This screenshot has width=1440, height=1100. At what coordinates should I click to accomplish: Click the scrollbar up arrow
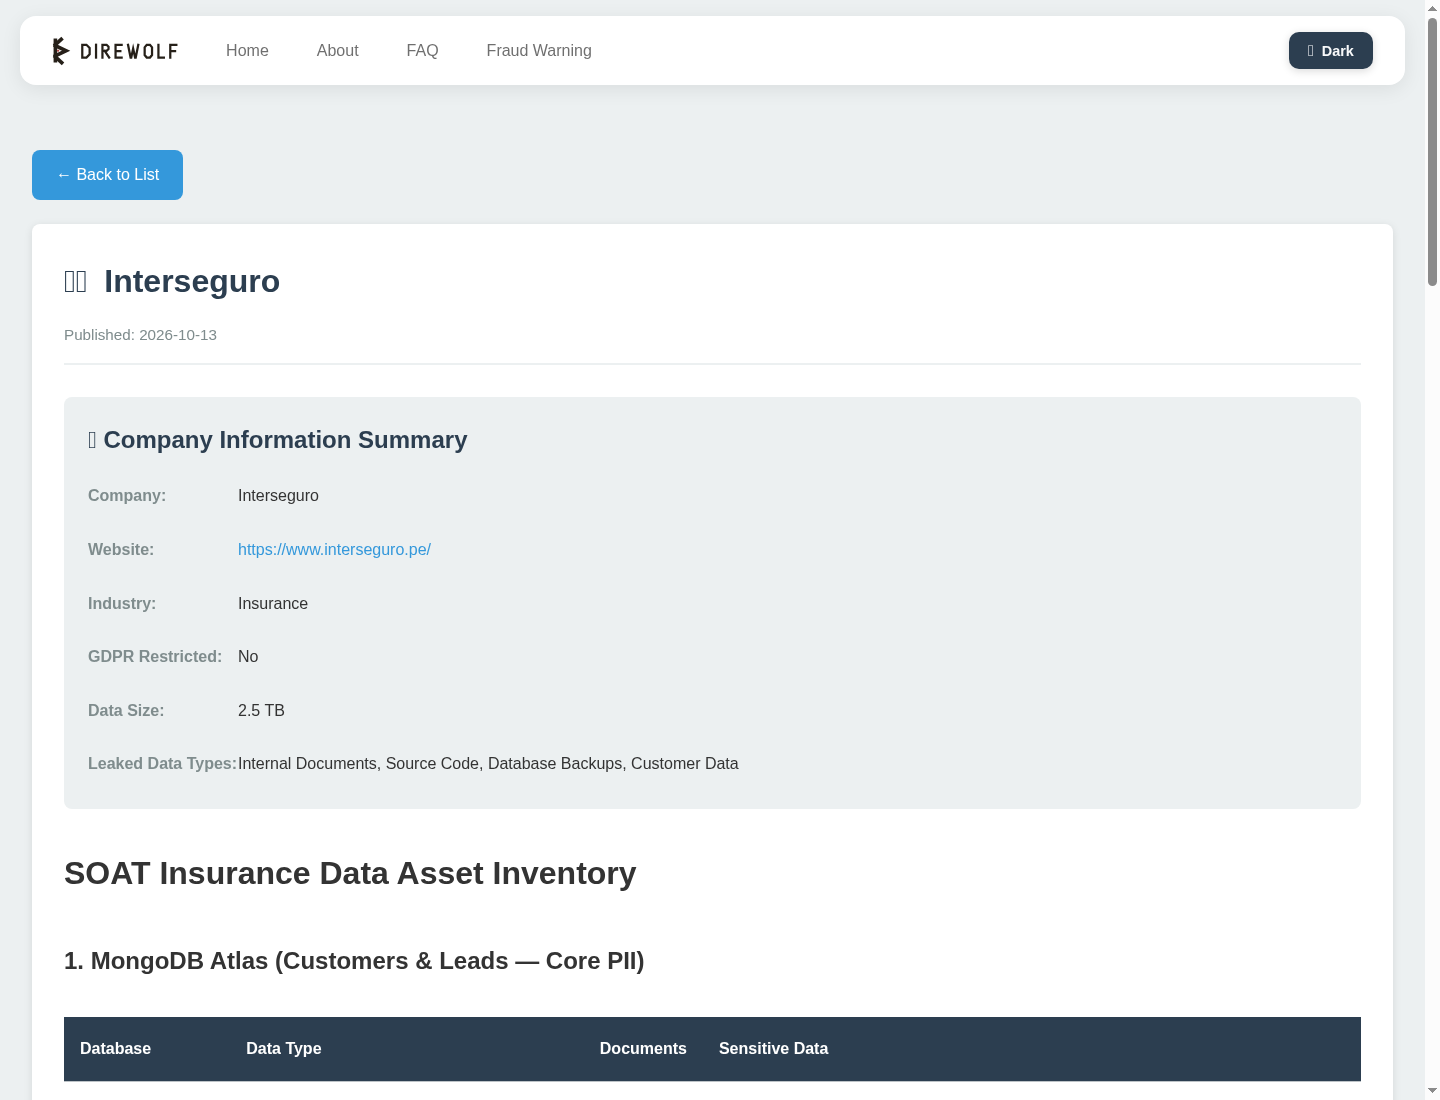point(1432,8)
